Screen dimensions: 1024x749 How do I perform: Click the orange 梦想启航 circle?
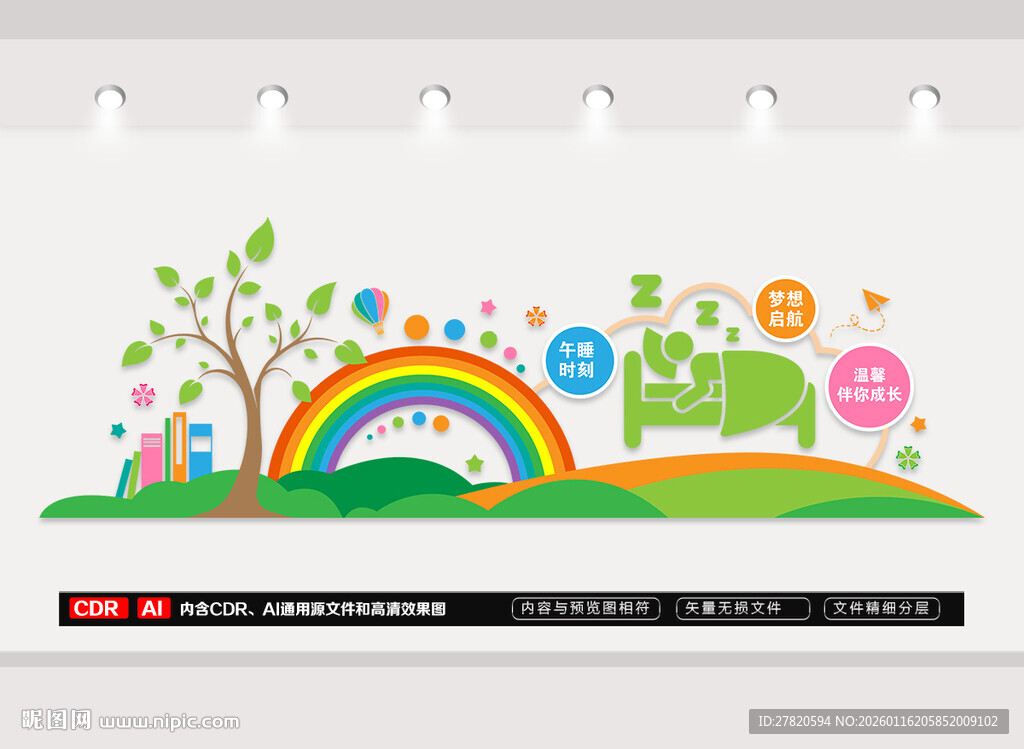(786, 310)
